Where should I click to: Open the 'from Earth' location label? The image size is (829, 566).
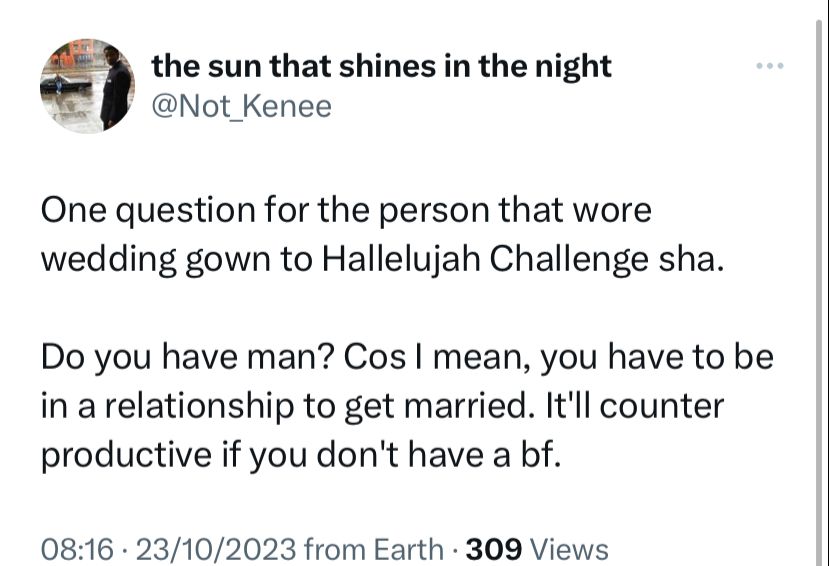click(374, 550)
